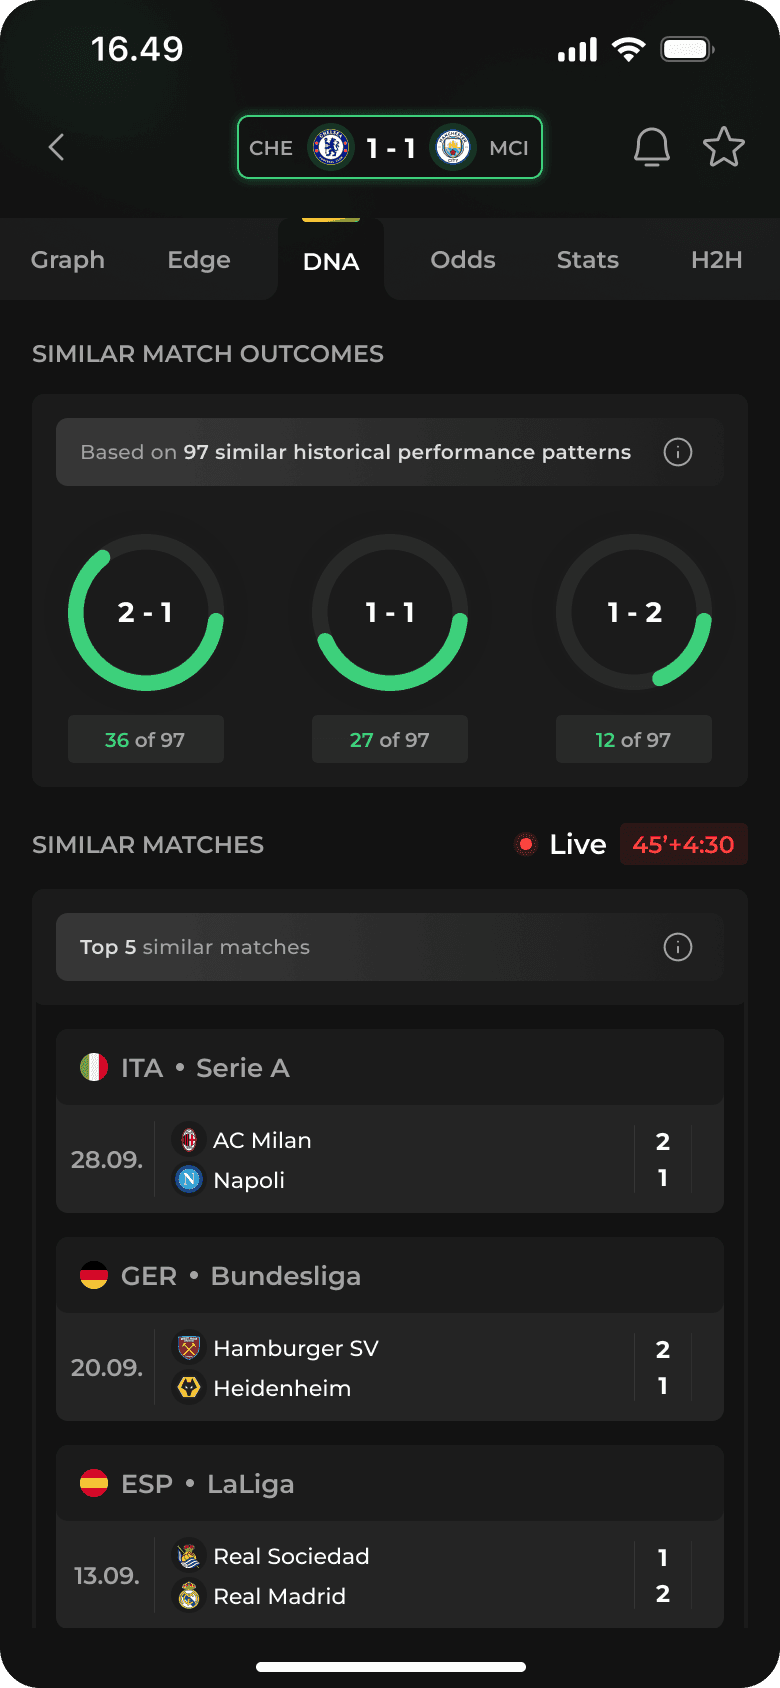Click the Italy flag beside Serie A
This screenshot has height=1688, width=780.
coord(94,1067)
